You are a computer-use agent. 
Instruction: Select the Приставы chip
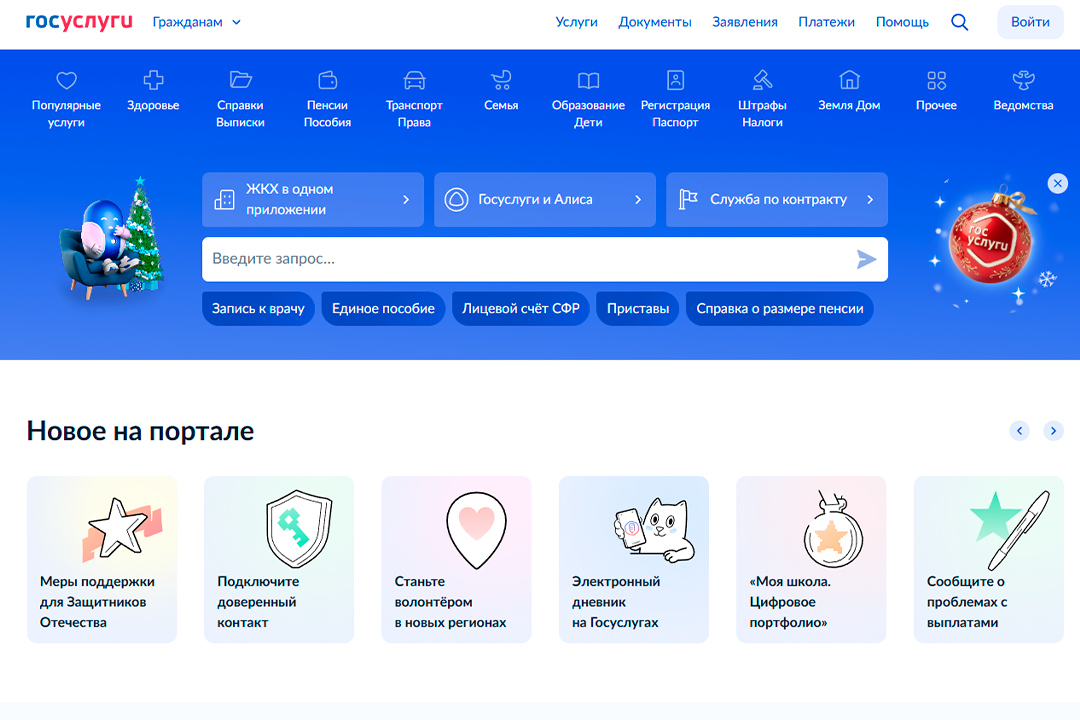[x=638, y=309]
